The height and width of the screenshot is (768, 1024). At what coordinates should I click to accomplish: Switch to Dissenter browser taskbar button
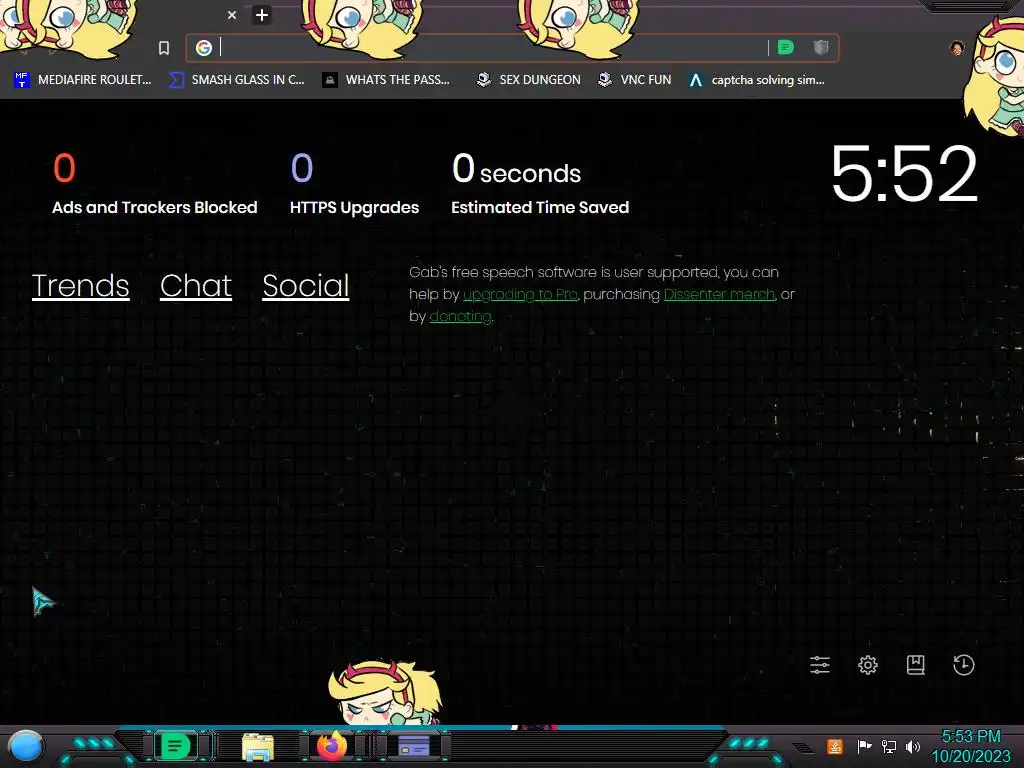(175, 746)
